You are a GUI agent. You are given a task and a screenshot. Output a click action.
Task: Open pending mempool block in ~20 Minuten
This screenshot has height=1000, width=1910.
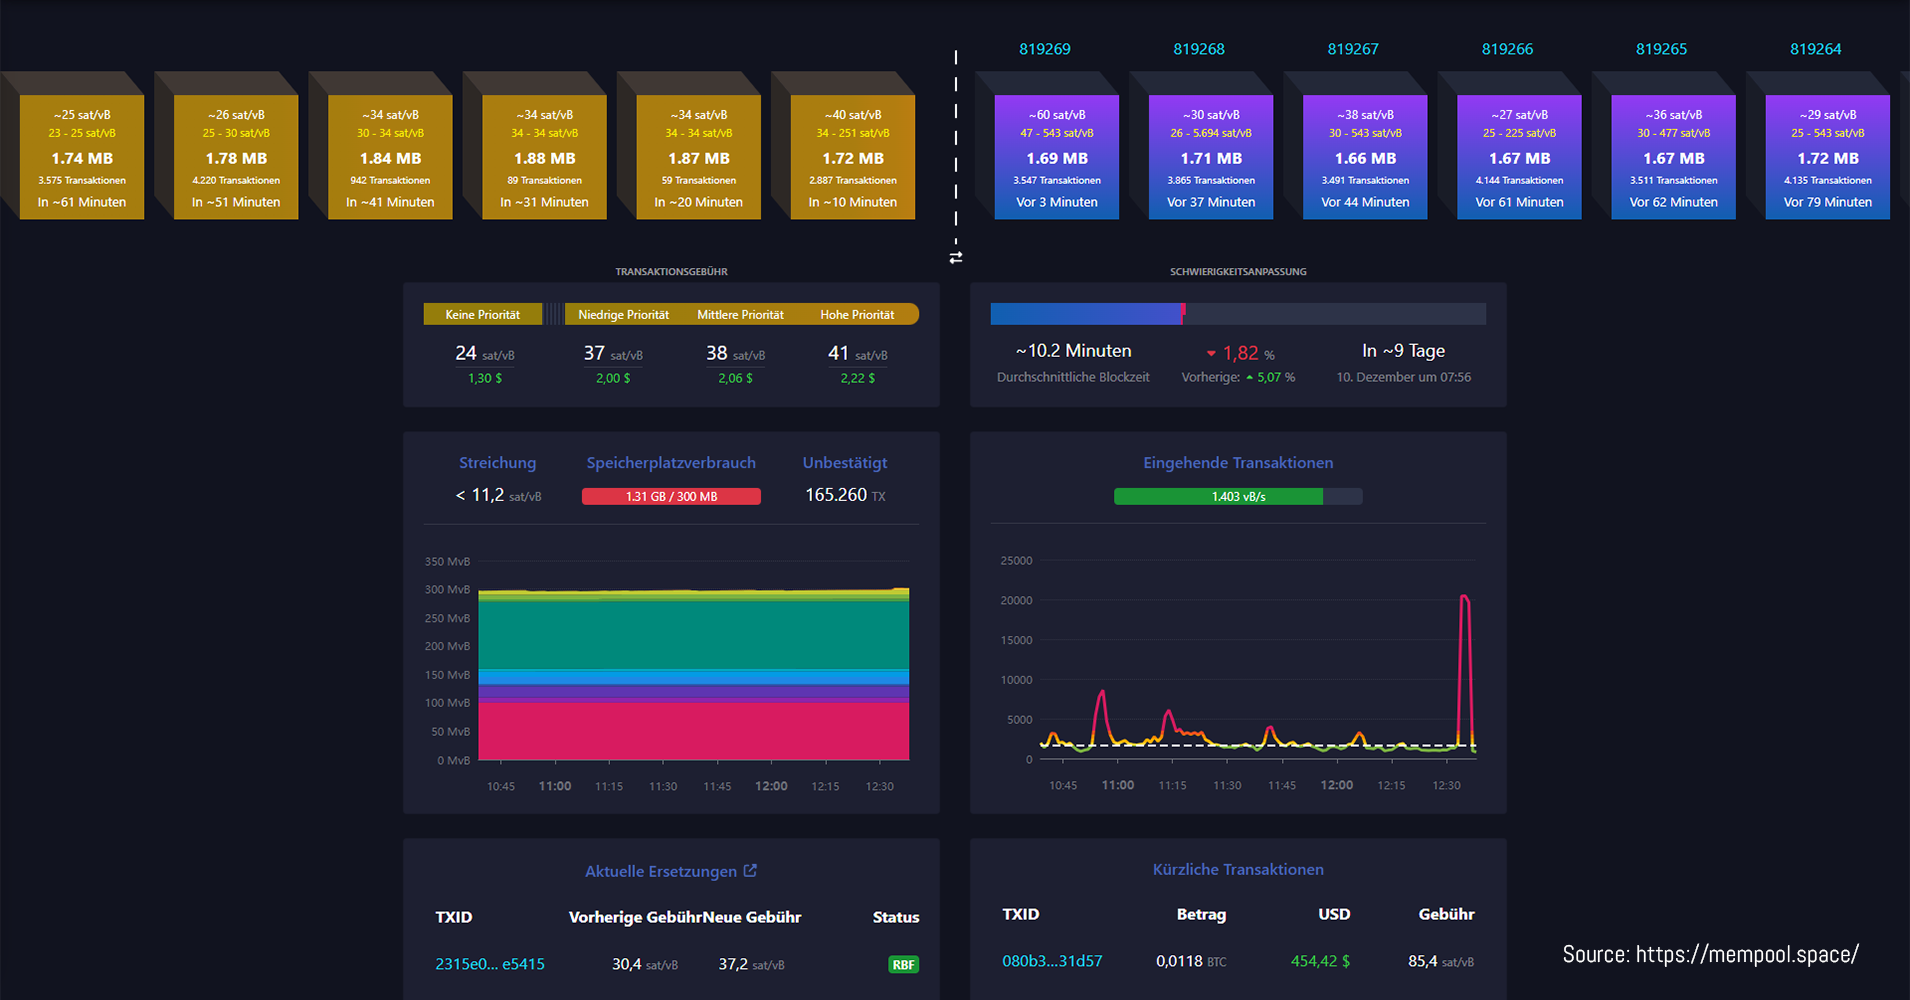pos(699,157)
